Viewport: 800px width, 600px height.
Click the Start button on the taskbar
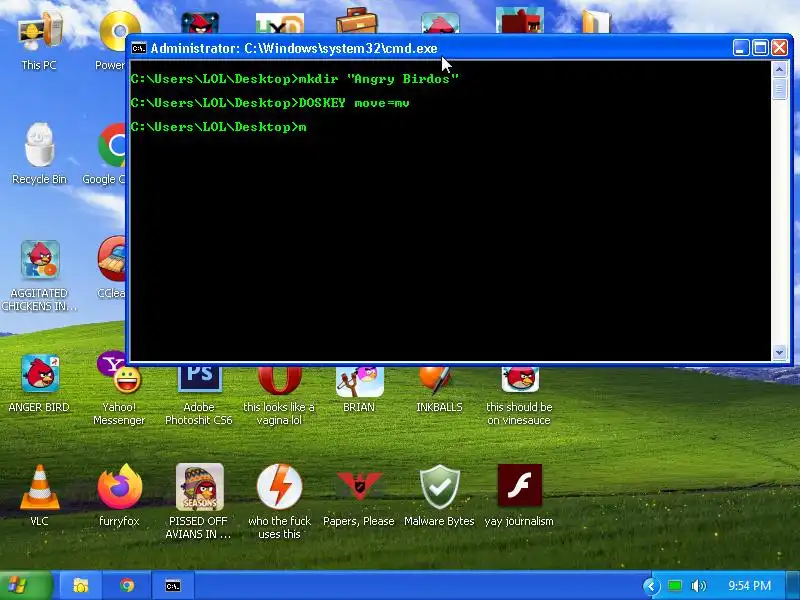tap(27, 585)
